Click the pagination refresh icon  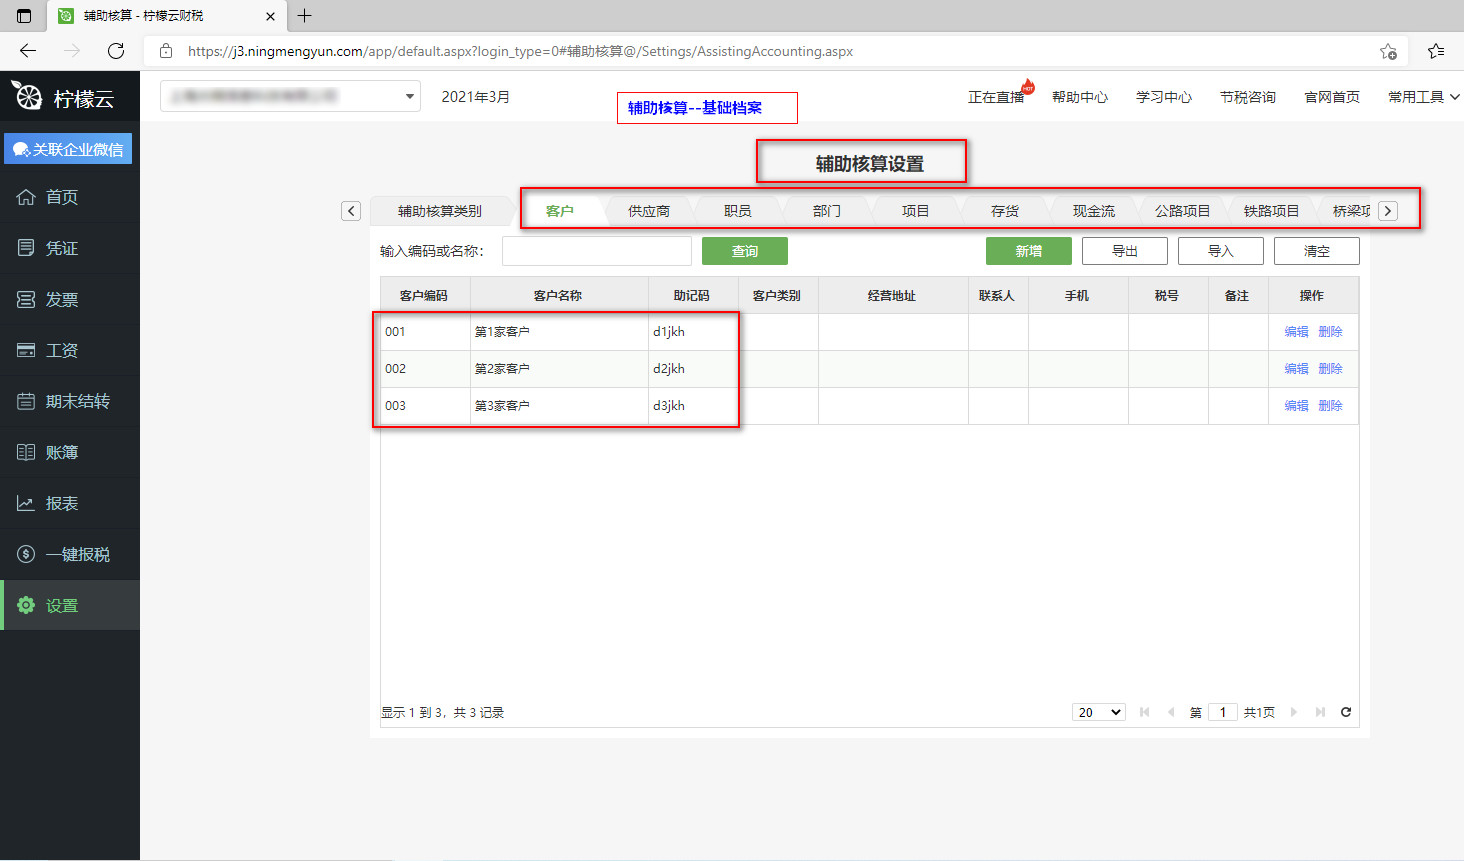(1346, 712)
